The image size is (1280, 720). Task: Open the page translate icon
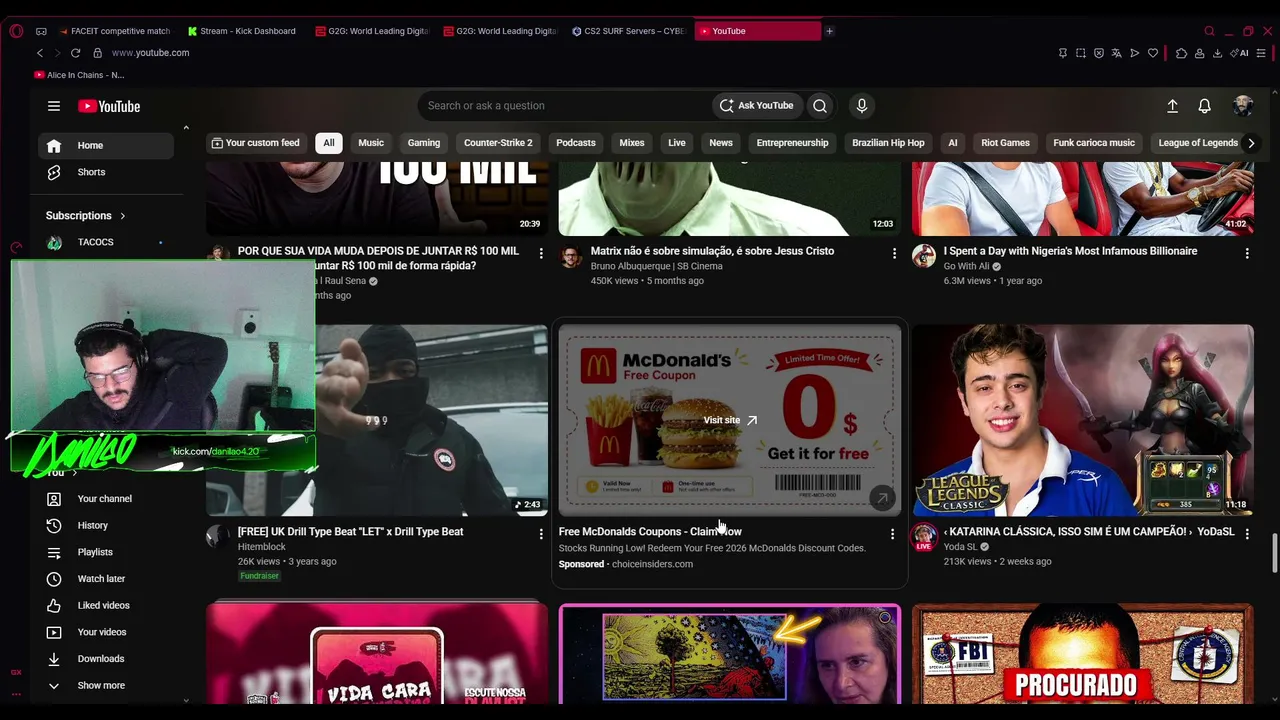(1117, 53)
